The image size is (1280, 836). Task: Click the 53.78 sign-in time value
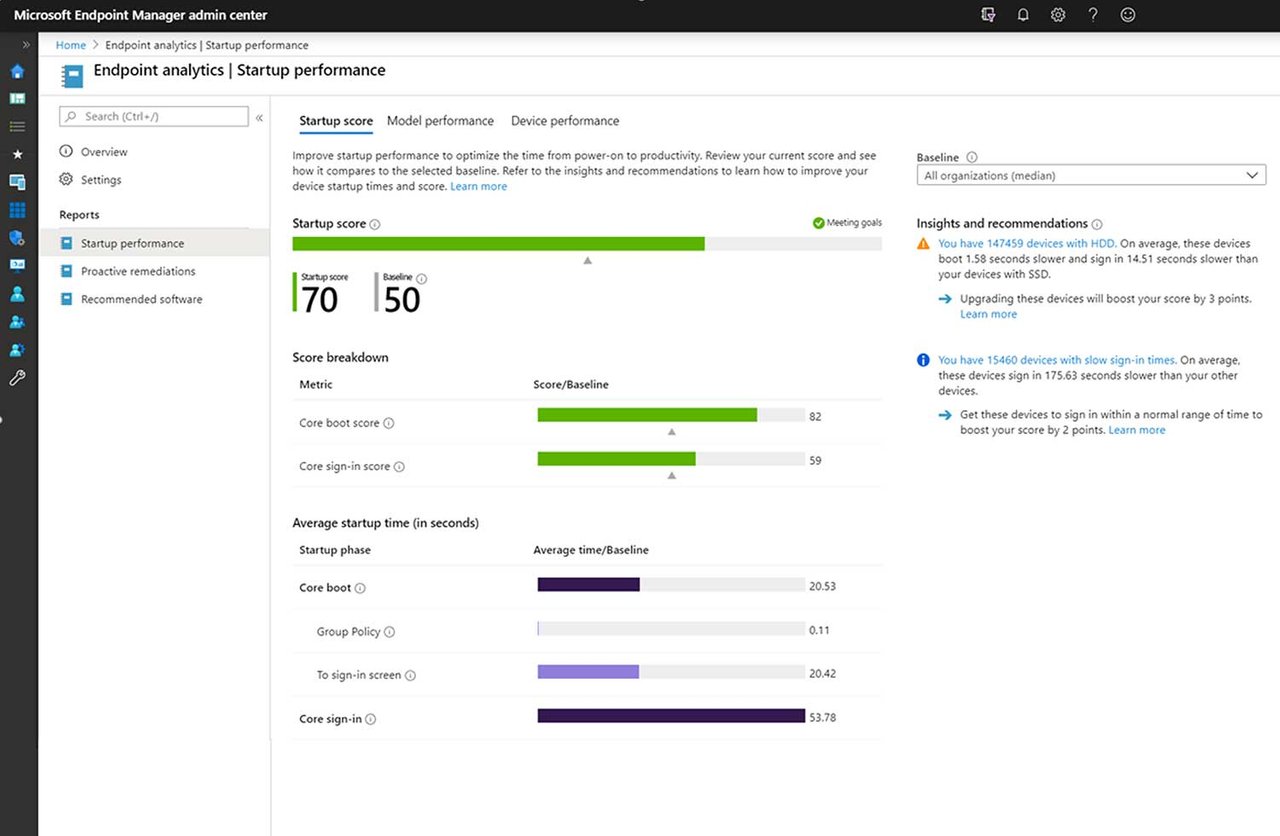(x=822, y=718)
